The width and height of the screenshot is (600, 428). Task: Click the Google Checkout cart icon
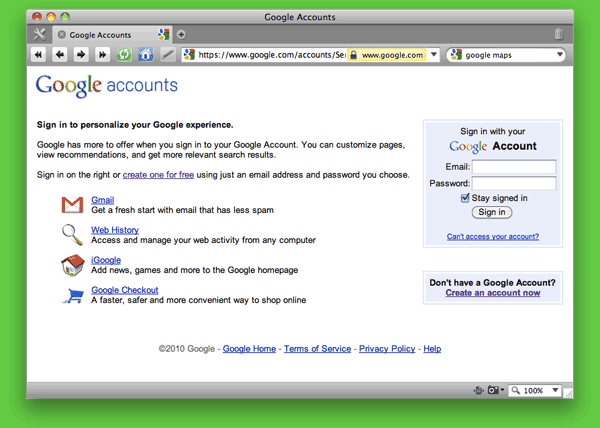[x=73, y=296]
